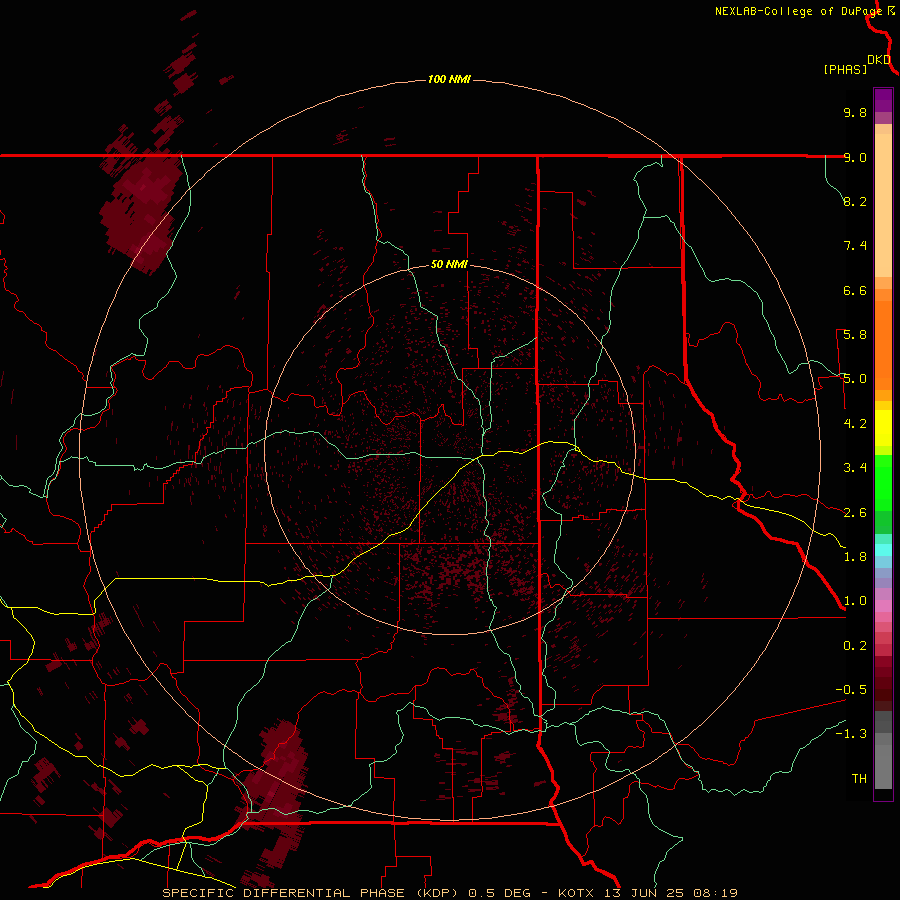Click the 9.8 value on the scale

point(855,112)
